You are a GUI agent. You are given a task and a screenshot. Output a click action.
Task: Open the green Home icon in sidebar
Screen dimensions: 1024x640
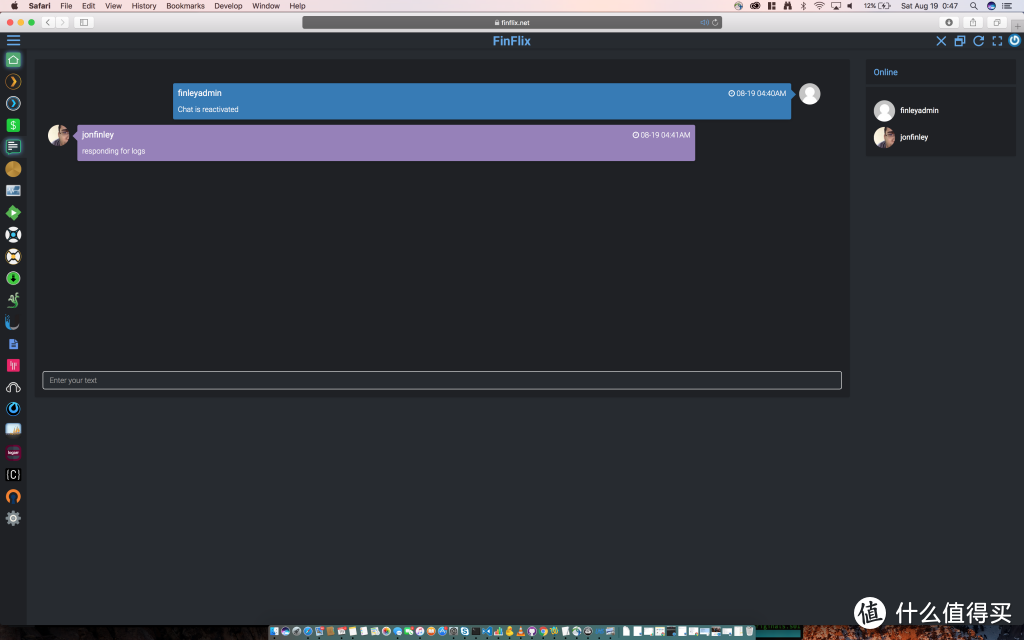[13, 60]
